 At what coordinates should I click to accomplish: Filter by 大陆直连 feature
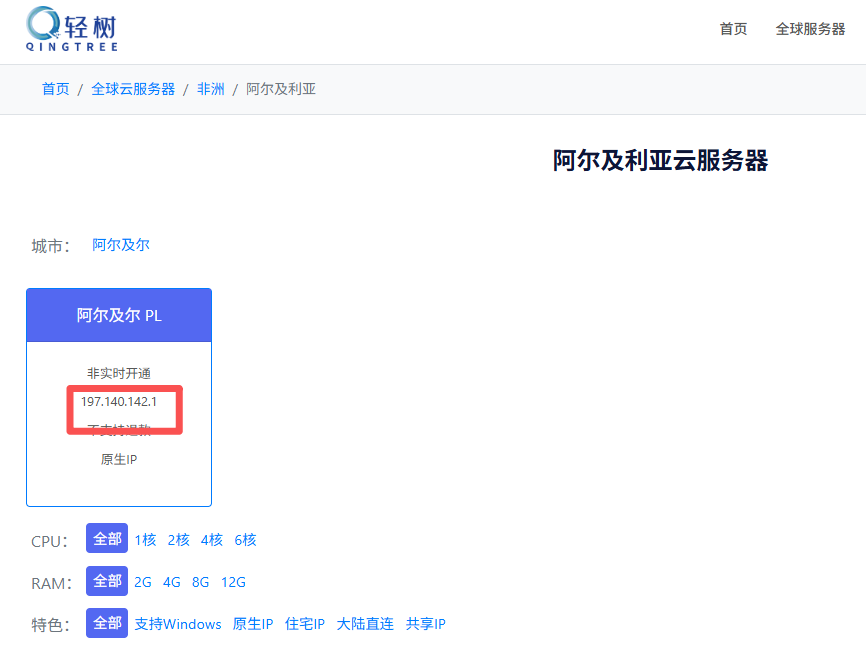tap(365, 624)
